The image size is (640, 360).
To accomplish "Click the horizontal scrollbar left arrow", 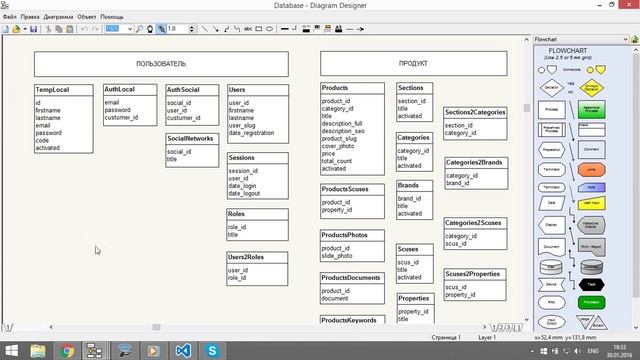I will [x=51, y=327].
